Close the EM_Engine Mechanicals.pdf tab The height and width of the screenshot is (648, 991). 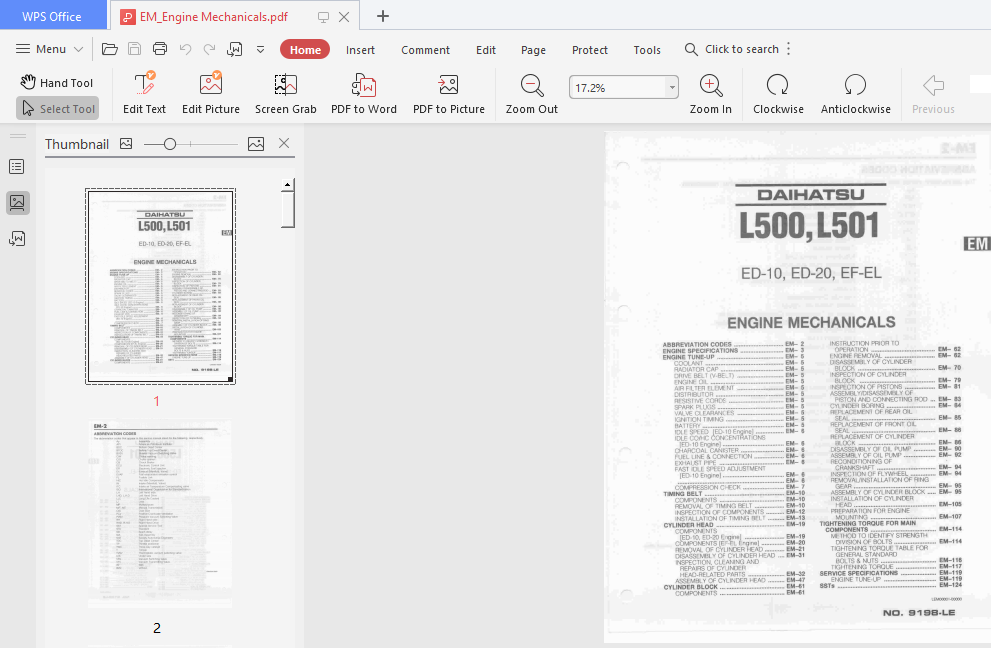click(344, 17)
